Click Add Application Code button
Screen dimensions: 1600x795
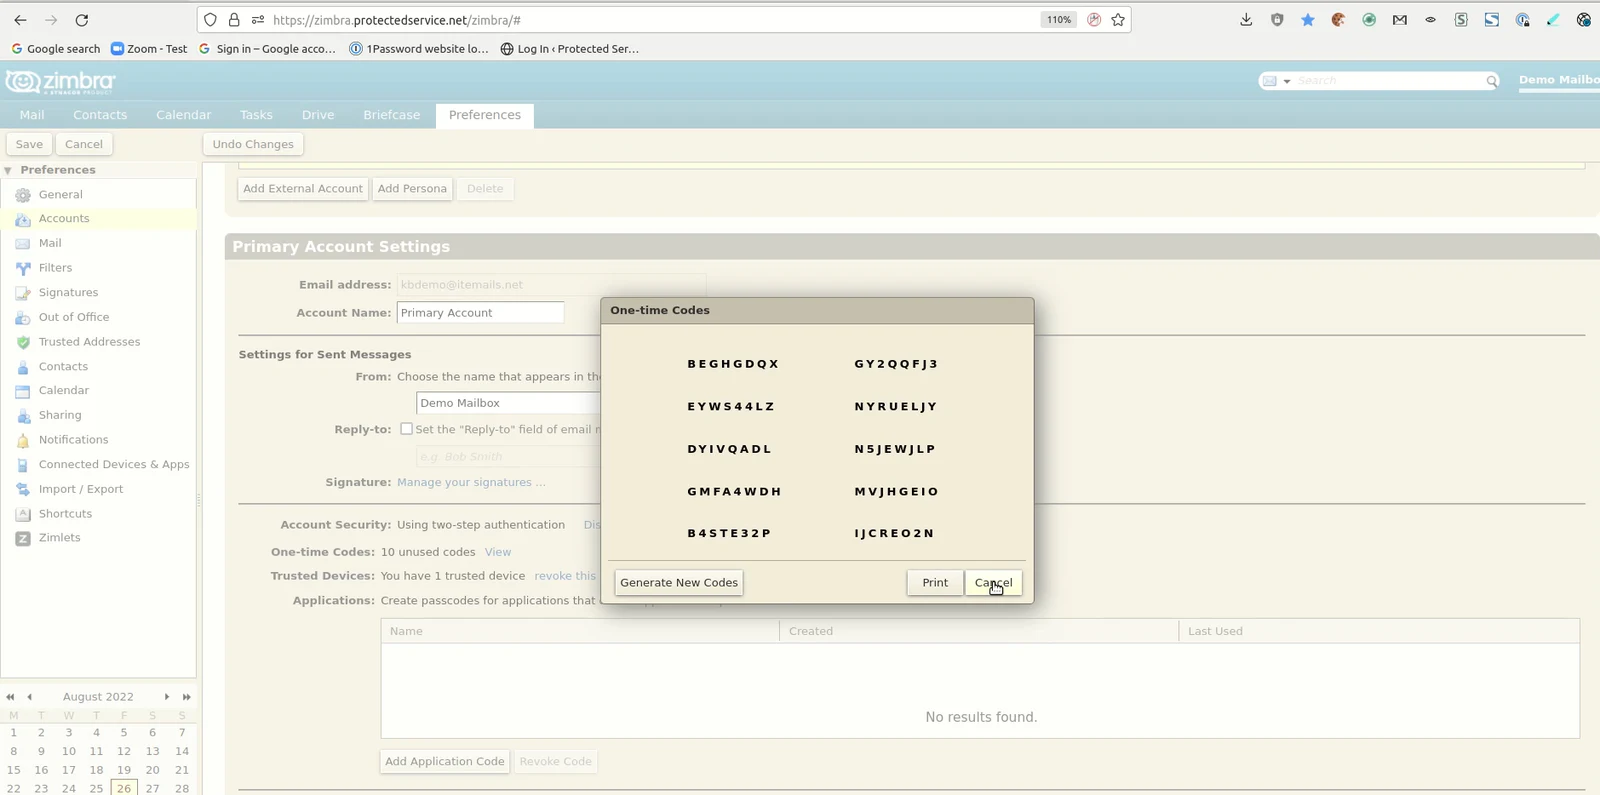(445, 762)
